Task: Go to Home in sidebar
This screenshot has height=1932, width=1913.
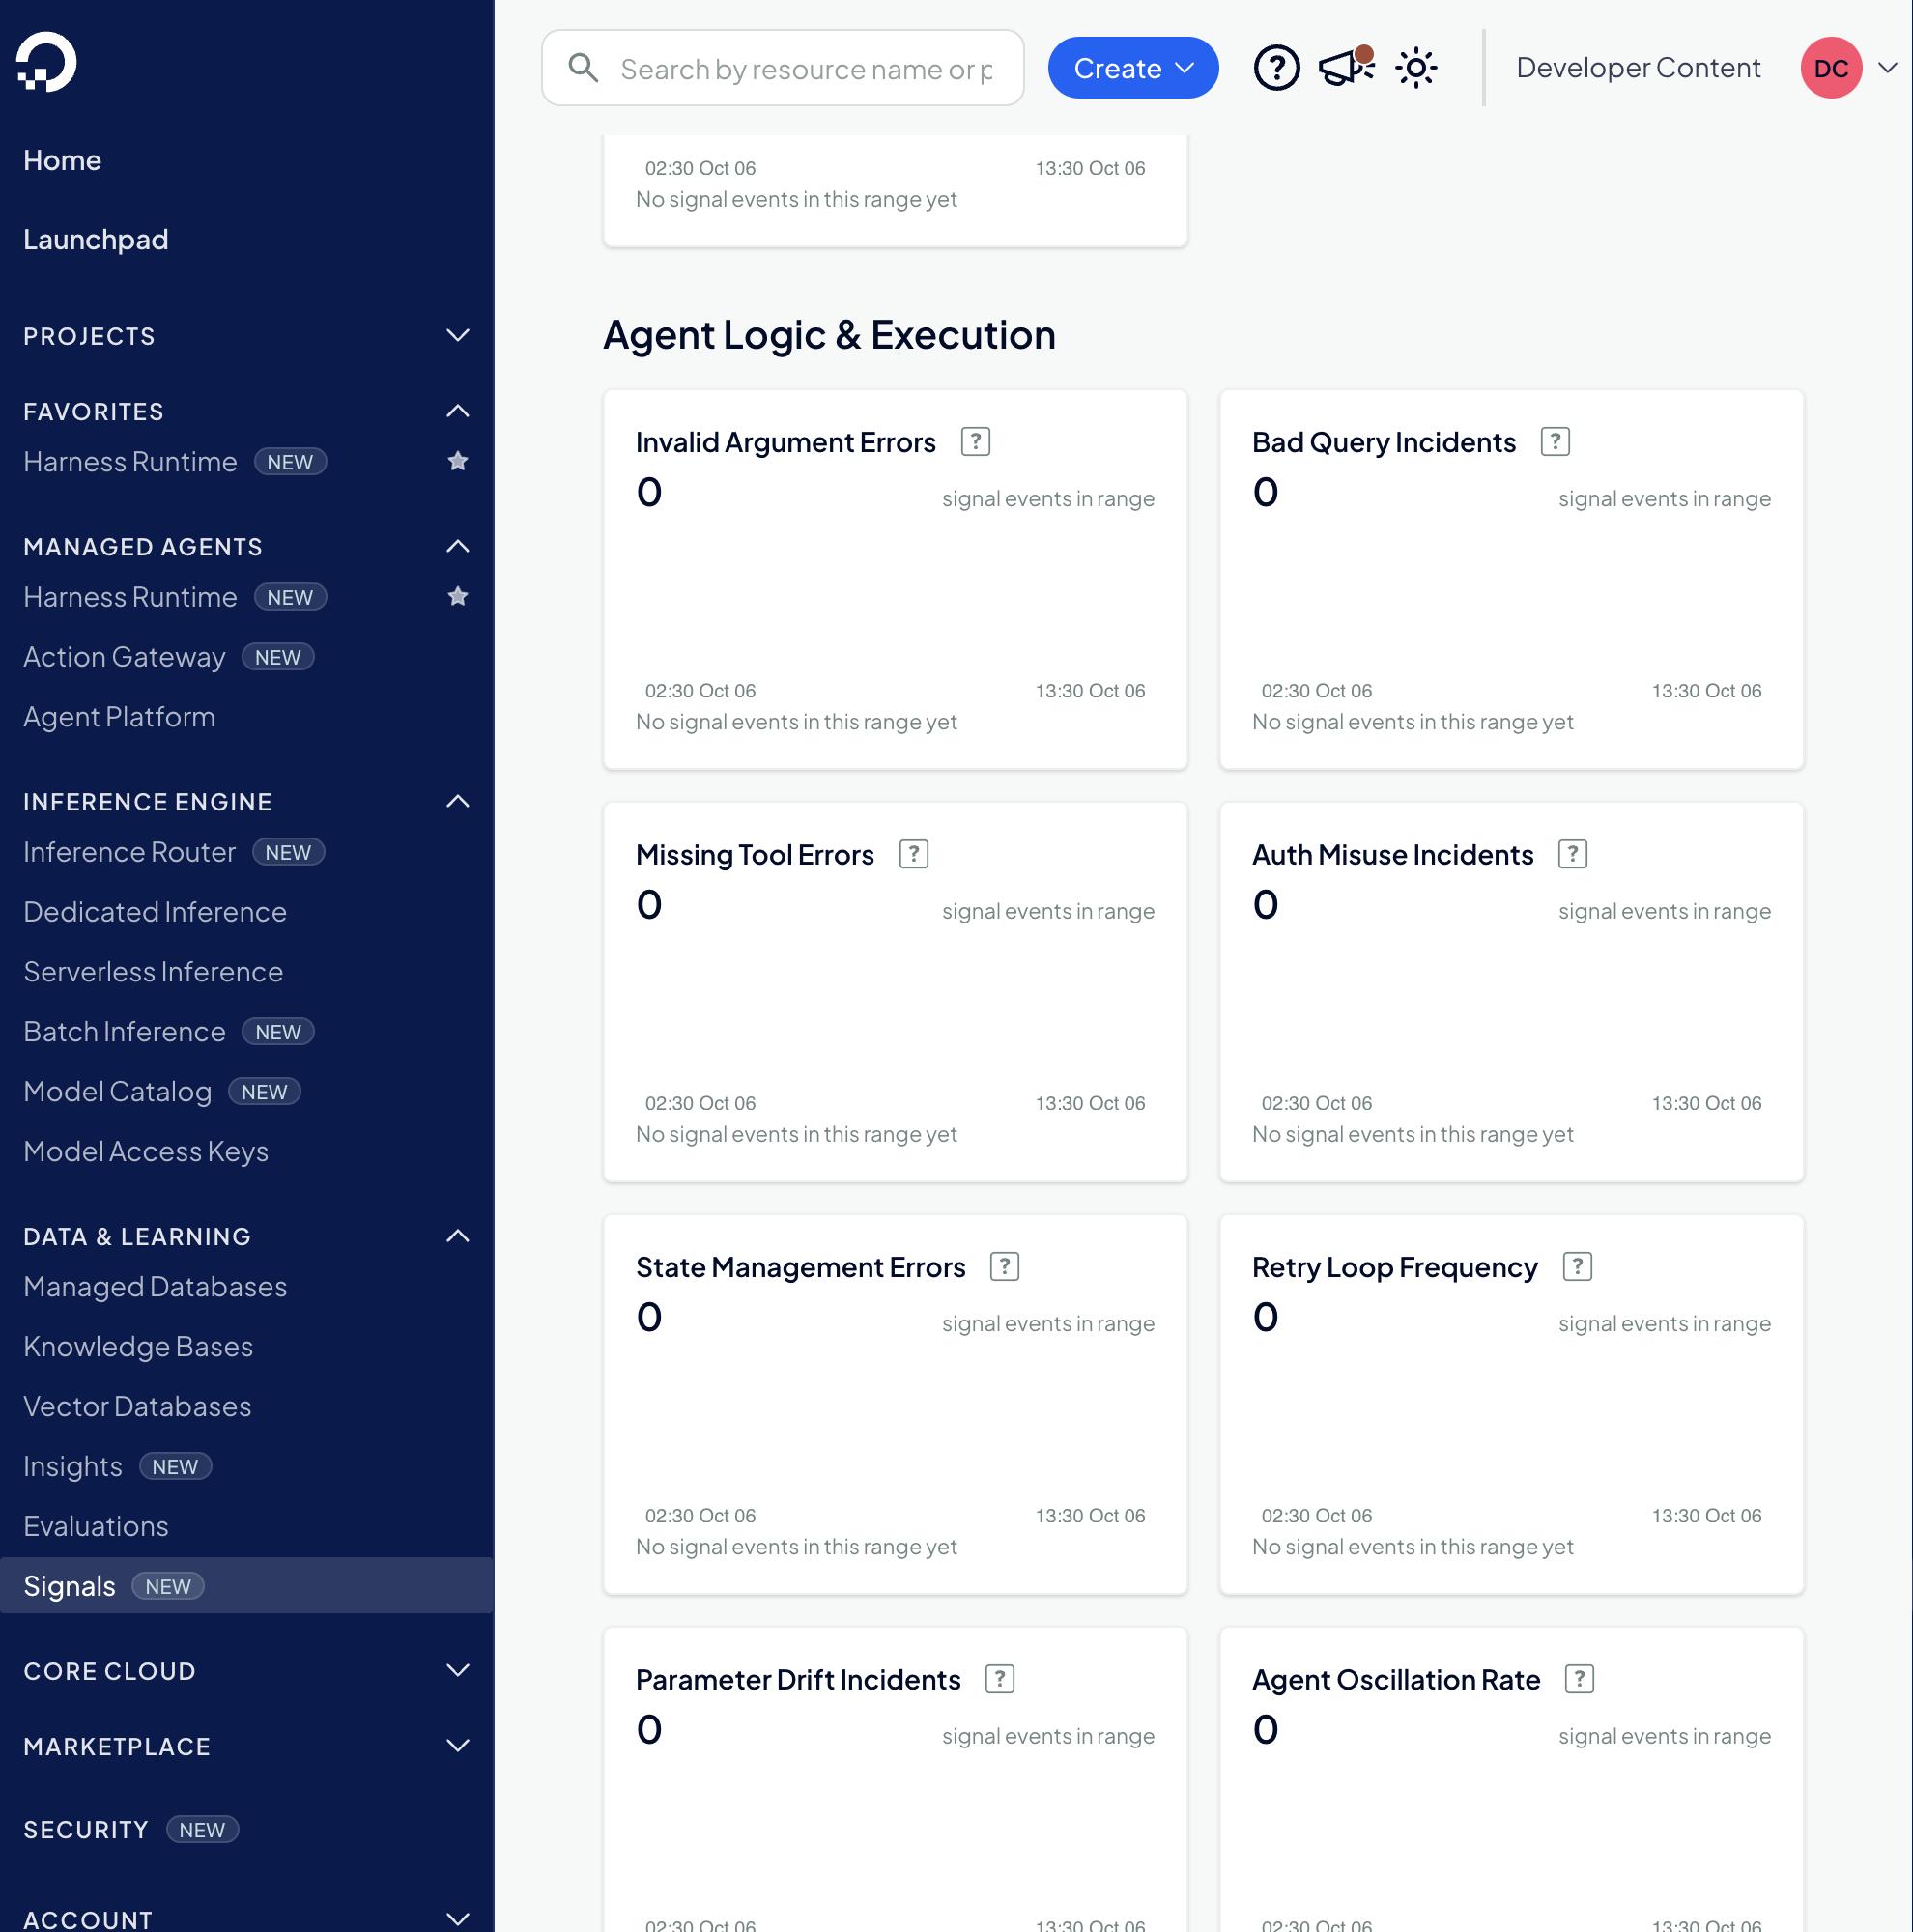Action: (62, 160)
